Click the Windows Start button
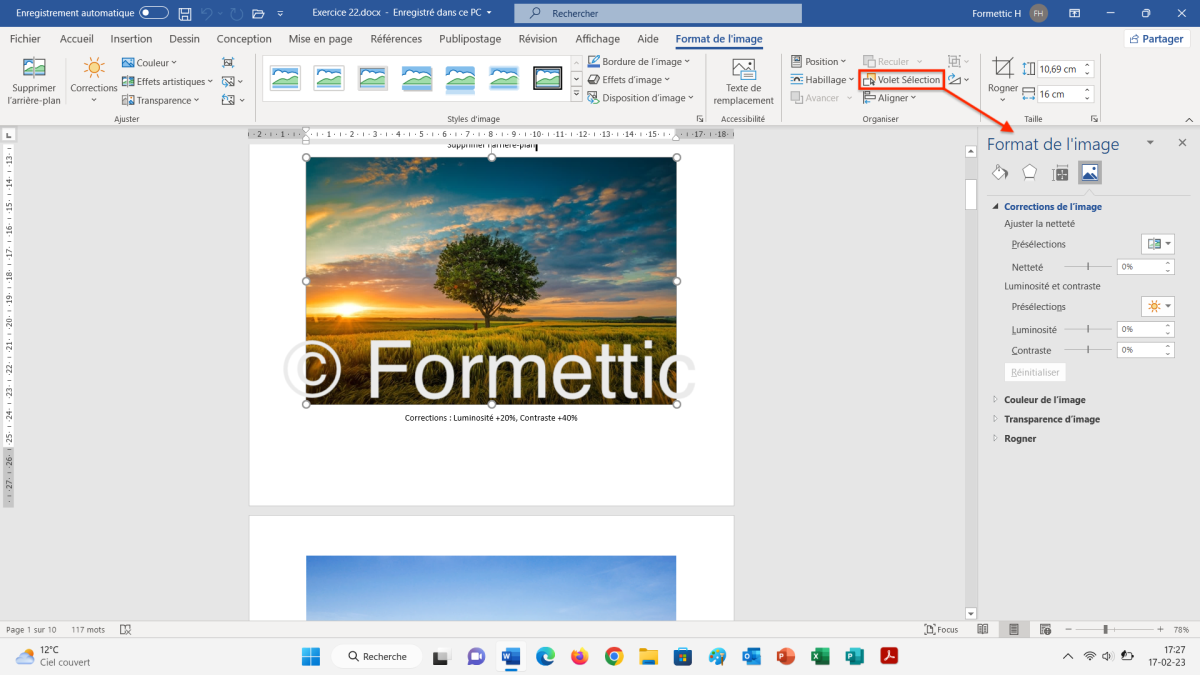The image size is (1200, 675). [311, 656]
